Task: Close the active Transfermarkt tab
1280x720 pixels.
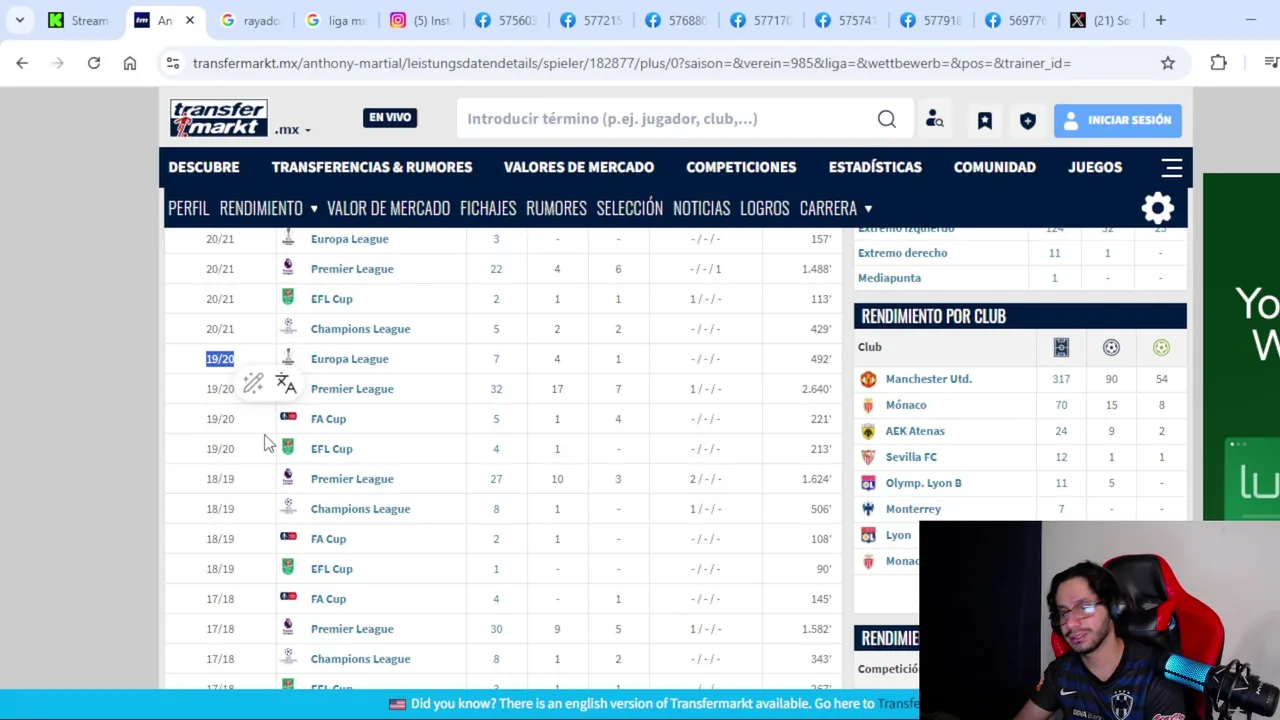Action: 190,20
